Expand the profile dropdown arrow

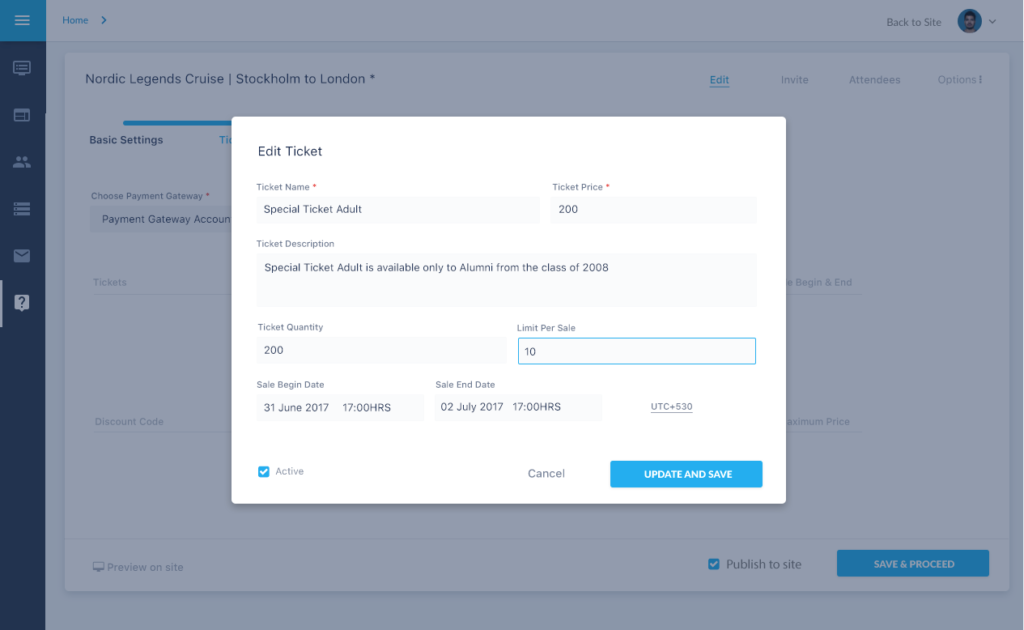click(x=992, y=21)
